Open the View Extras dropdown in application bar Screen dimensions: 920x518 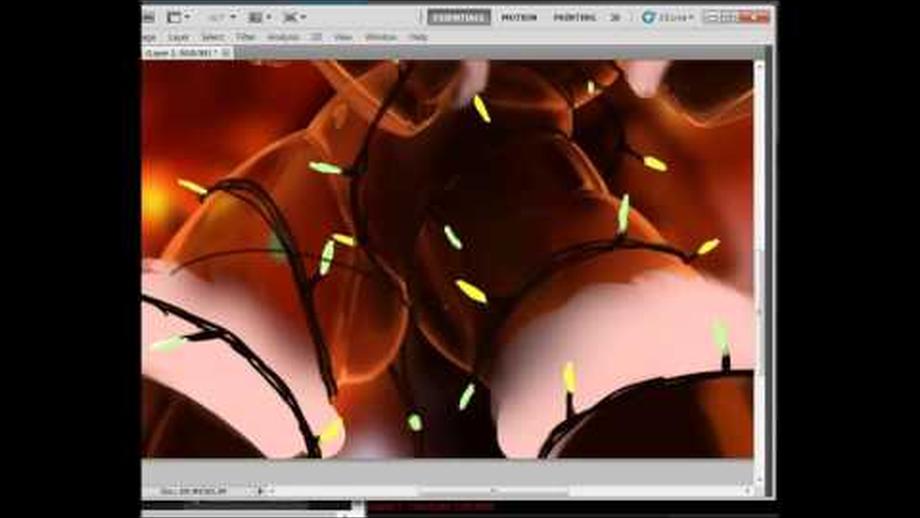pos(178,18)
